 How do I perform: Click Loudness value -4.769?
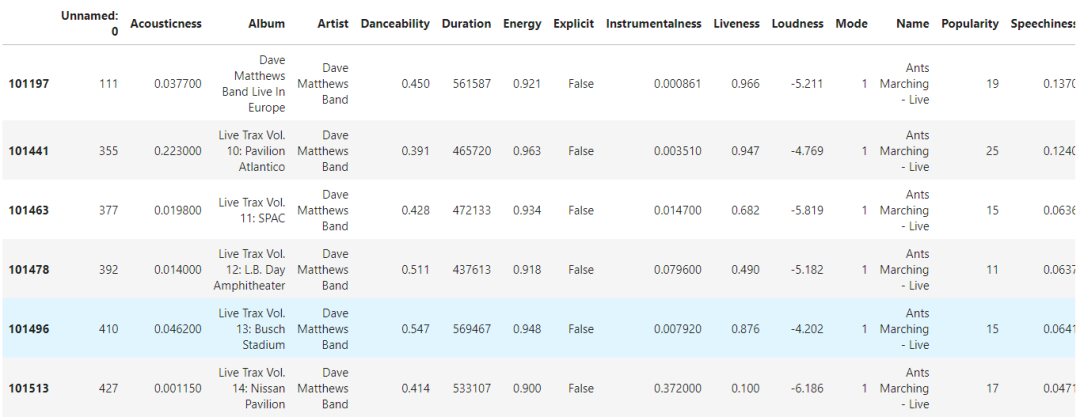[x=807, y=150]
